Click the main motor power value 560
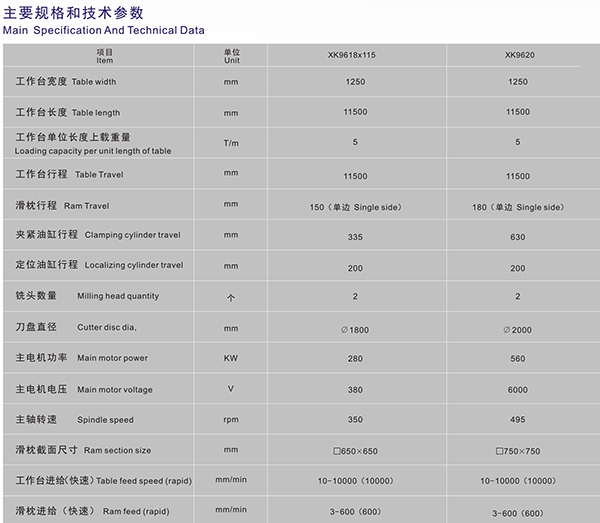Image resolution: width=600 pixels, height=523 pixels. tap(518, 359)
